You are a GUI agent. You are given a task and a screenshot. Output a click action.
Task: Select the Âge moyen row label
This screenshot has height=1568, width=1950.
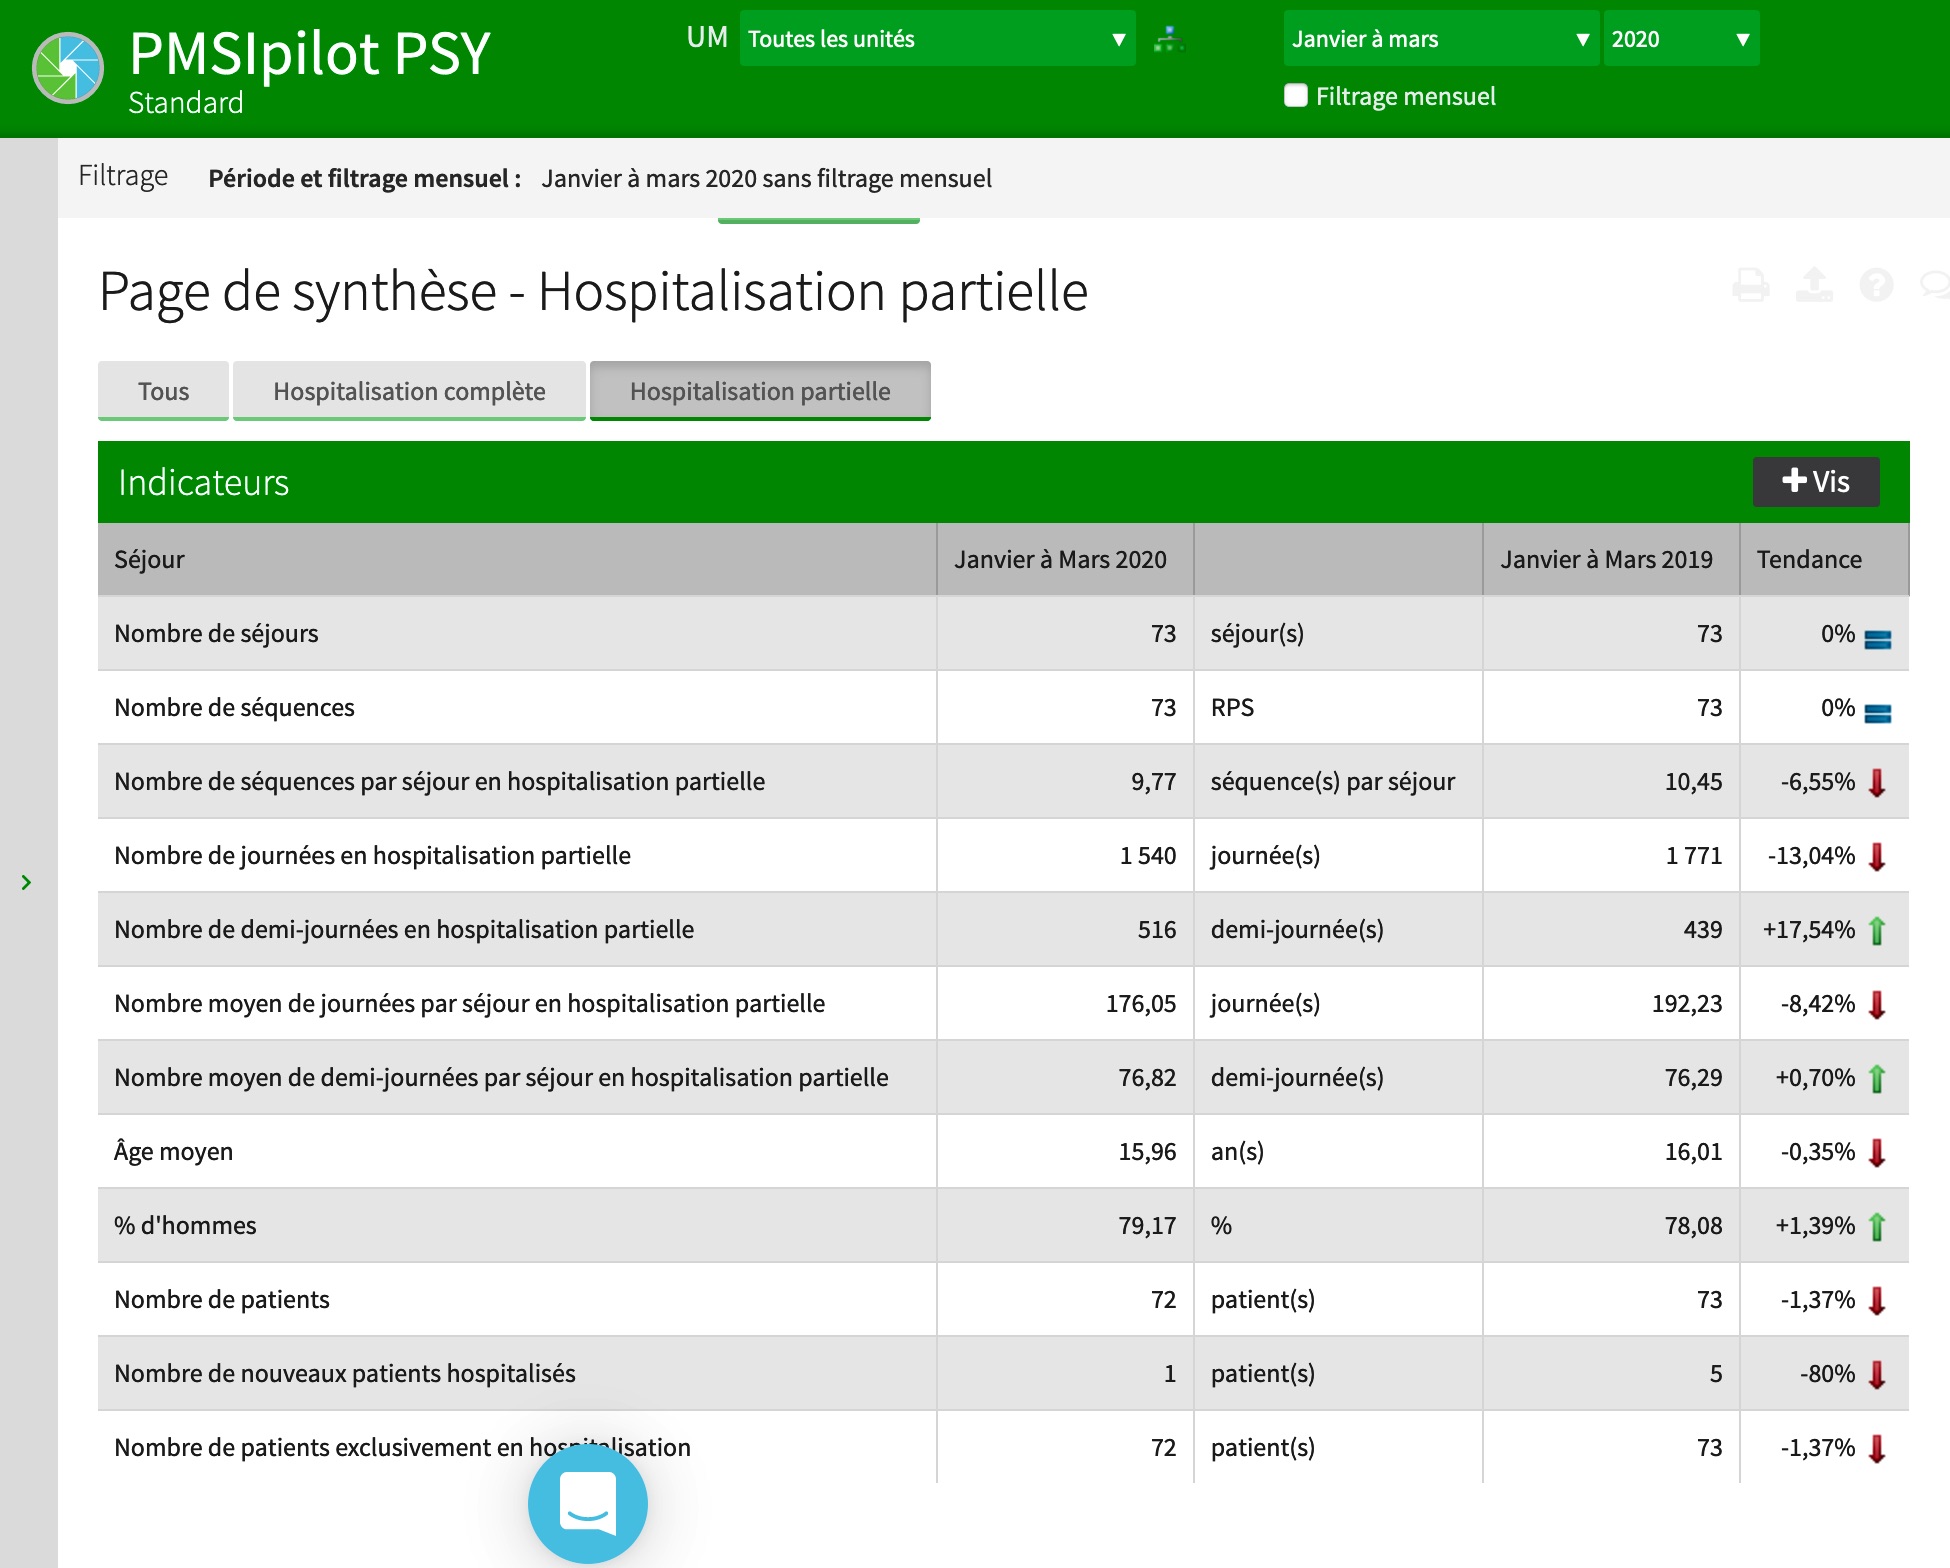pyautogui.click(x=173, y=1151)
